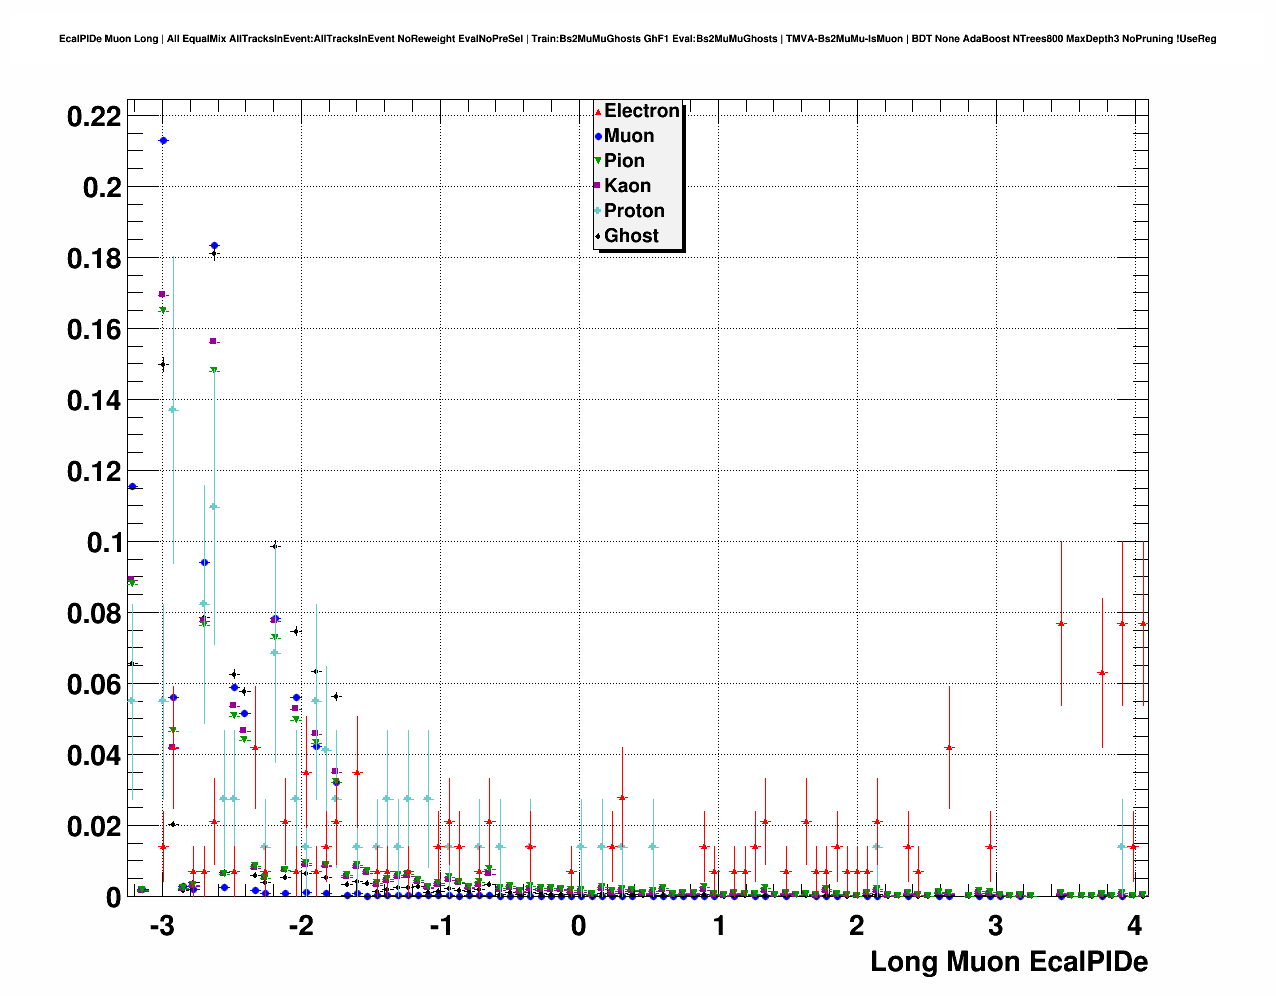The image size is (1276, 996).
Task: Click the 'Long Muon EcalPIDe' x-axis title
Action: click(x=1009, y=962)
